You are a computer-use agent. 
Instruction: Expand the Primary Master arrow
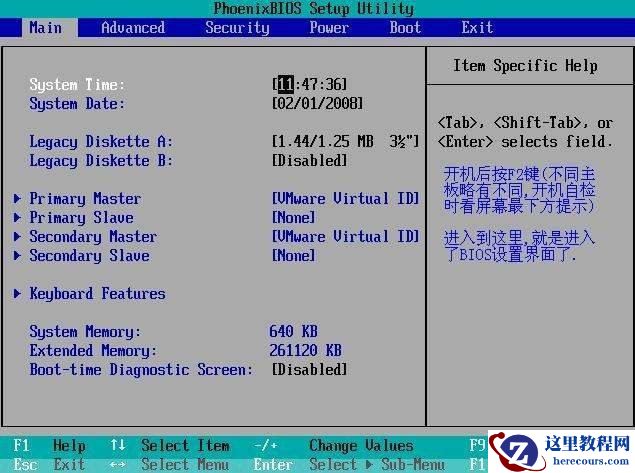[17, 198]
